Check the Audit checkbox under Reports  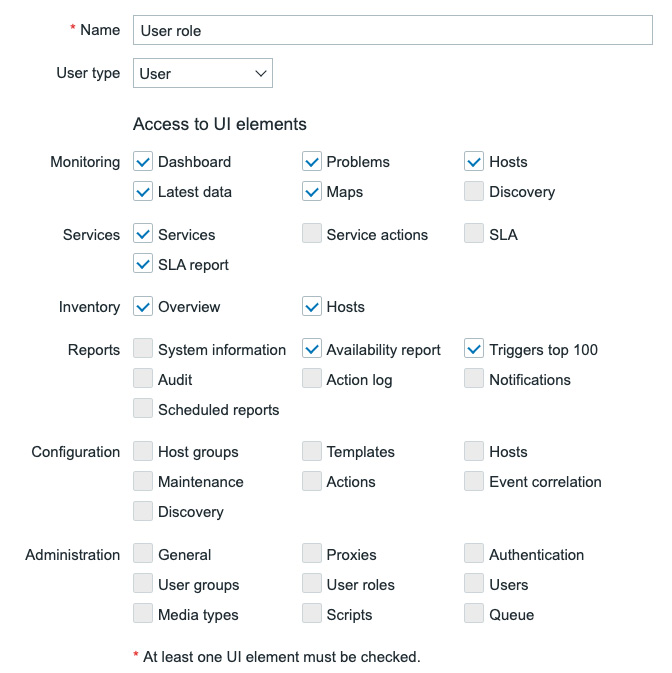pos(143,379)
